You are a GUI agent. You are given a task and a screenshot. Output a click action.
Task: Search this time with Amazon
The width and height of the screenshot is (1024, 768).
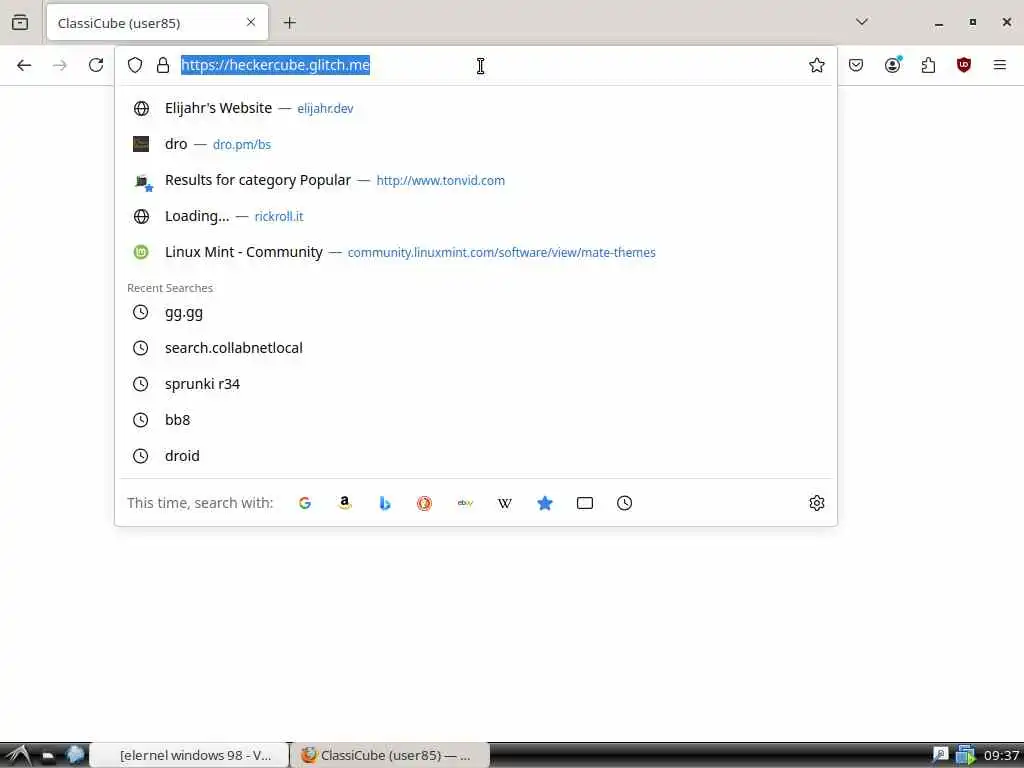345,503
